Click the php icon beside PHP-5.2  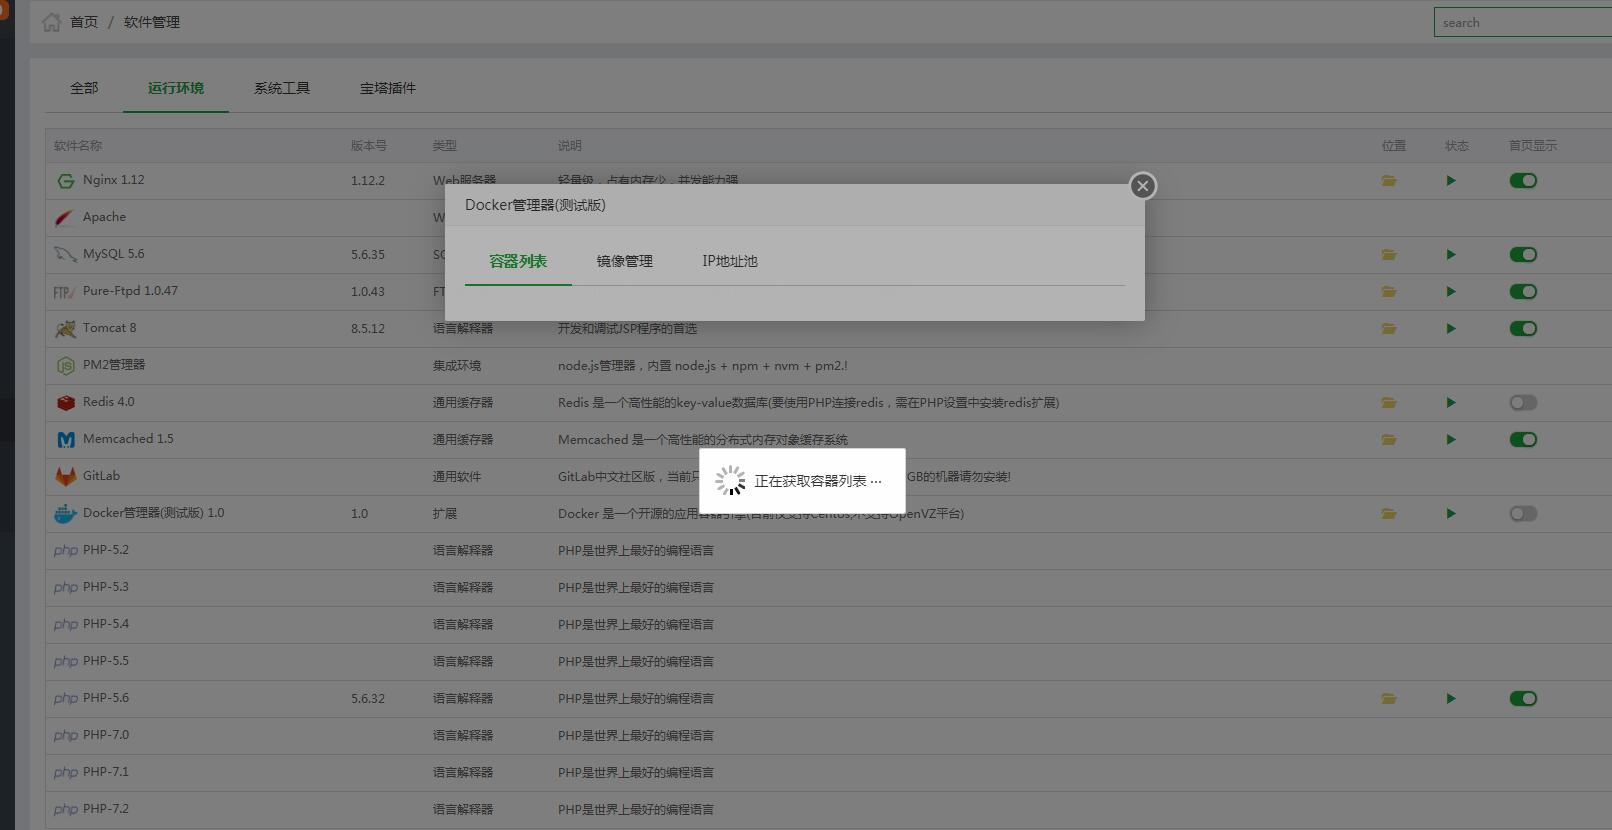pos(66,551)
